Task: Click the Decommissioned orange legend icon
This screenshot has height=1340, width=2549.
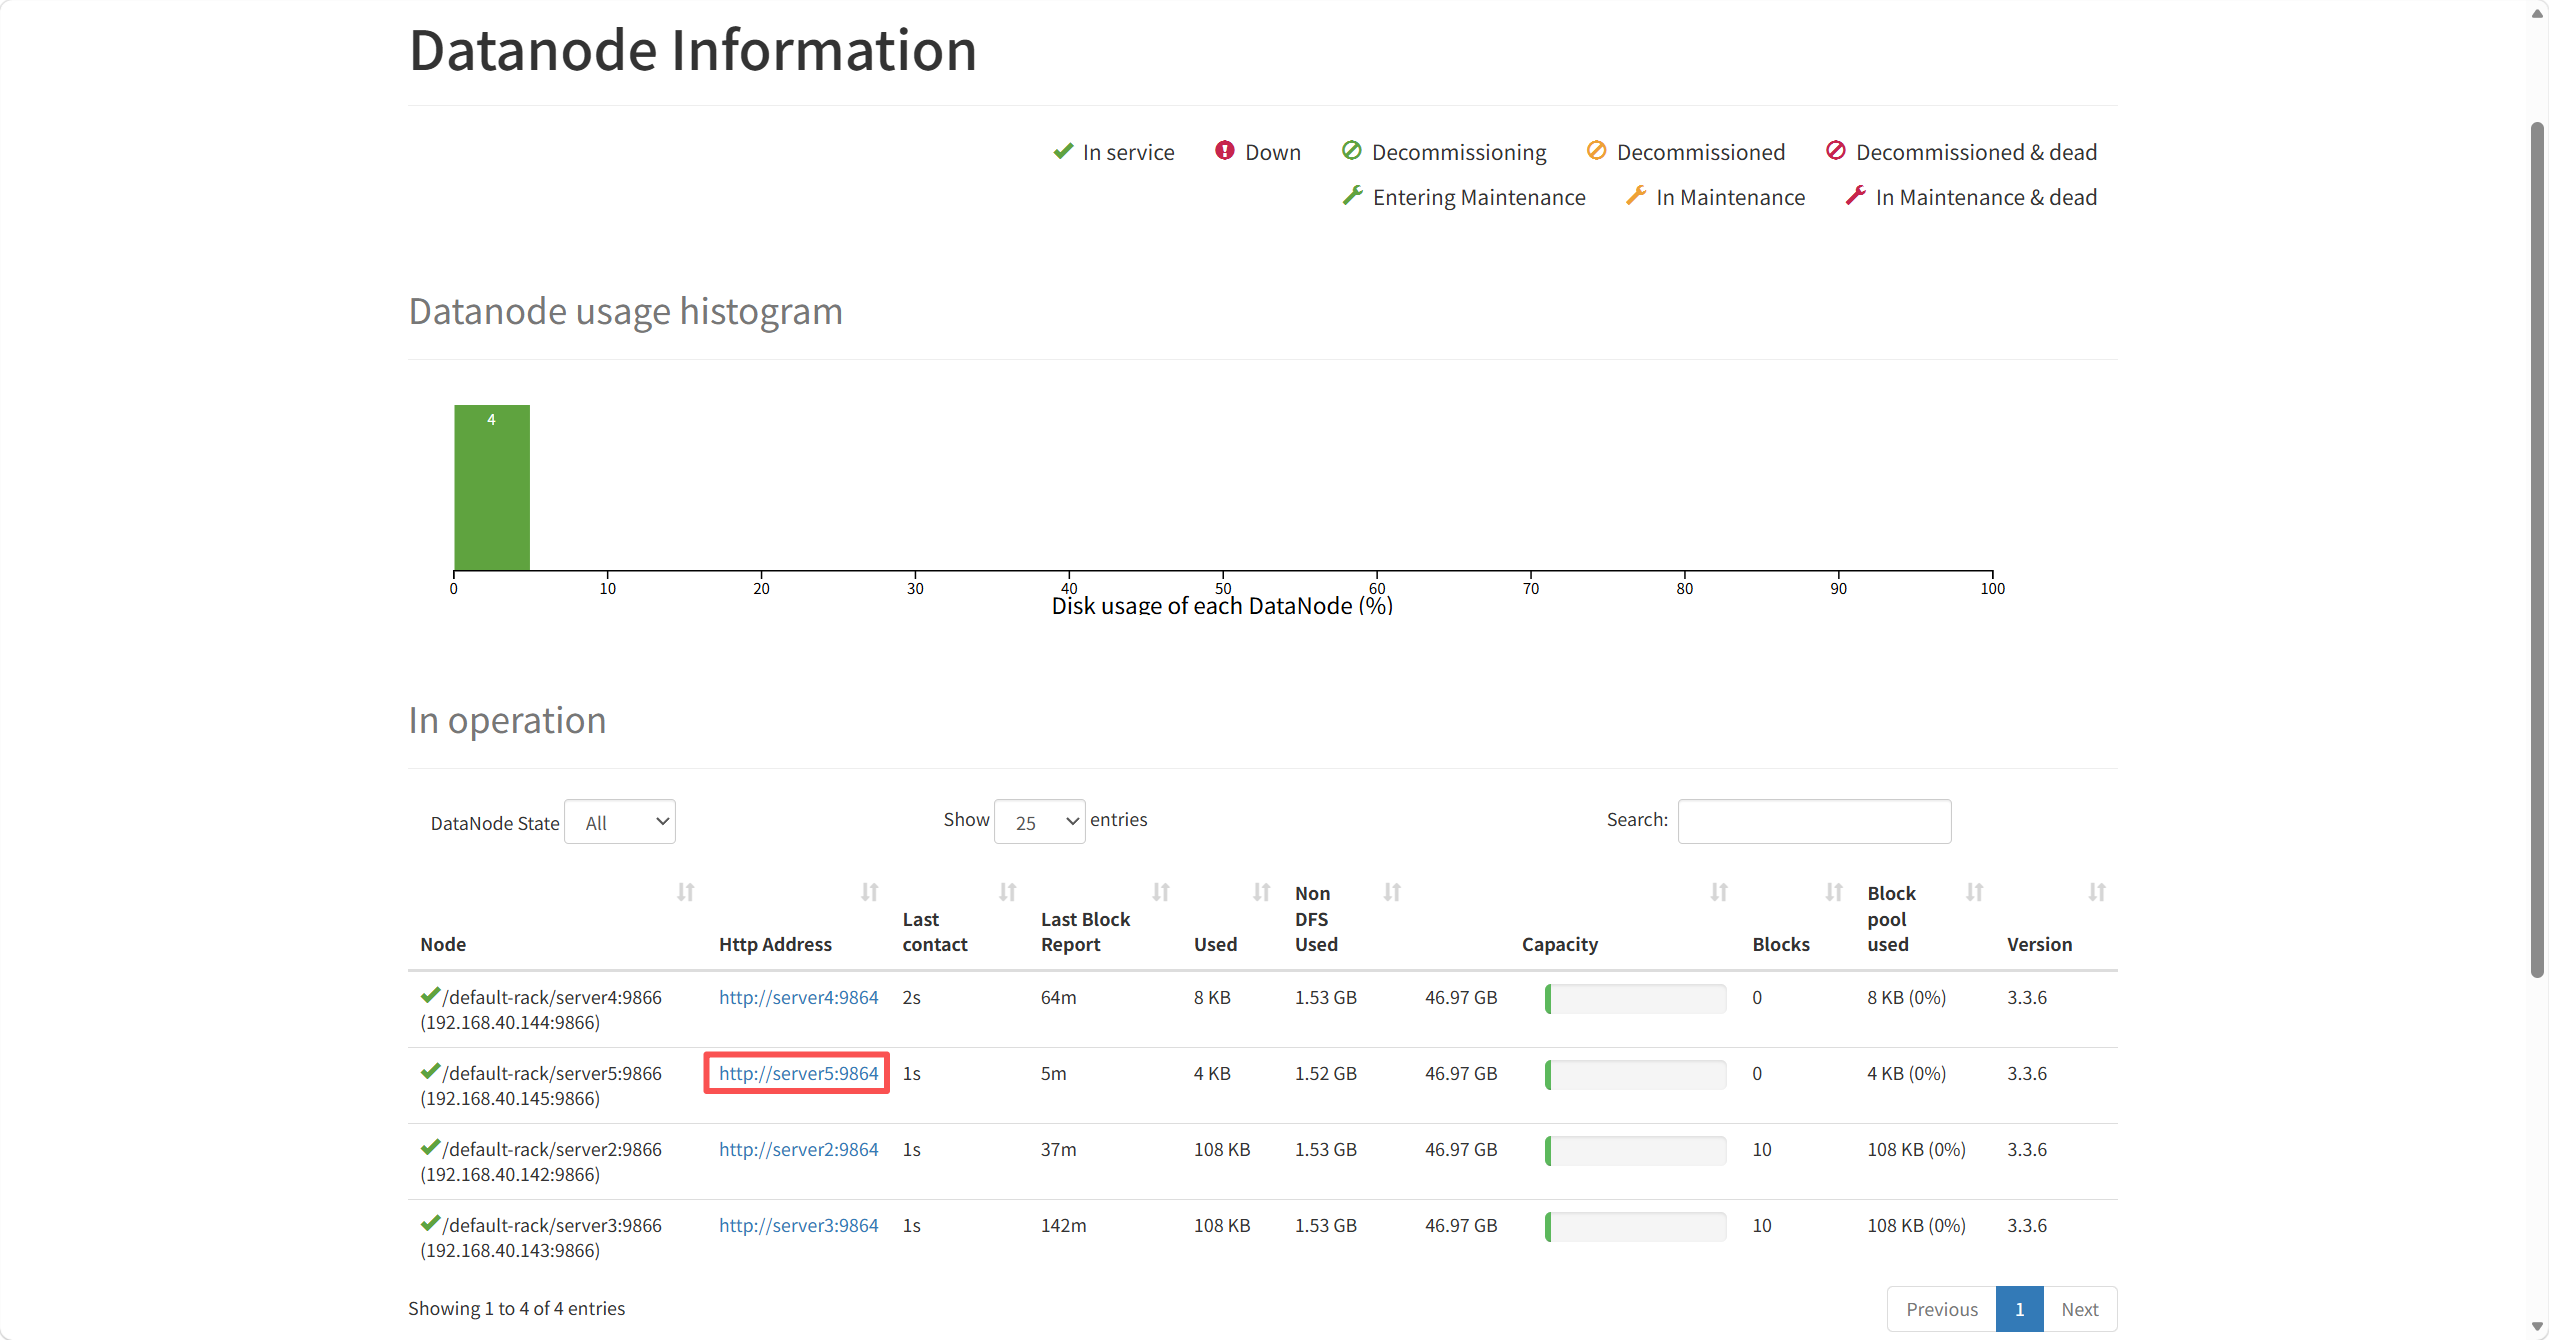Action: [1596, 150]
